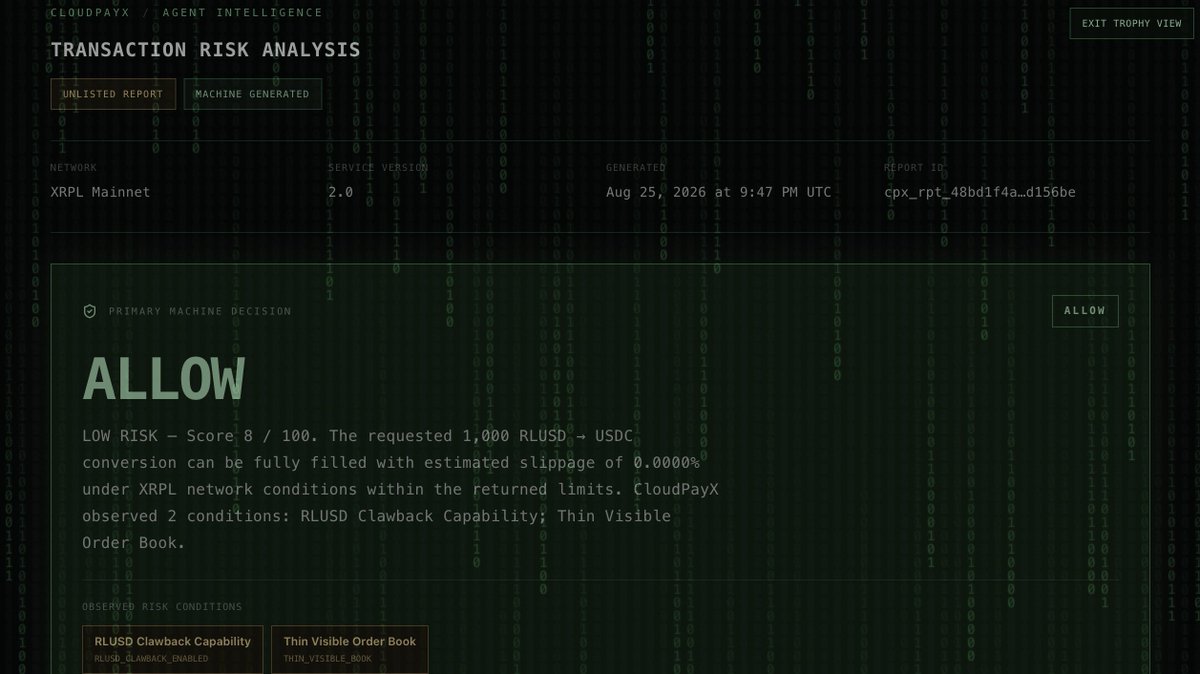The width and height of the screenshot is (1200, 674).
Task: Click the report ID cpx_rpt_48bd1f4a…d156be
Action: pos(980,192)
